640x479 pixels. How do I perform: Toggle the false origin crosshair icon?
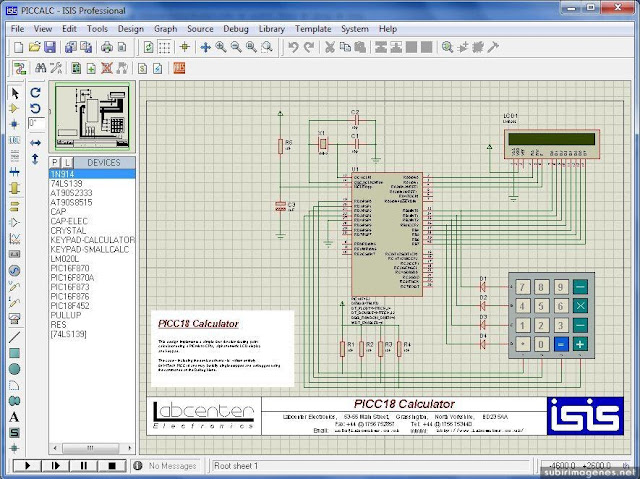pos(184,47)
